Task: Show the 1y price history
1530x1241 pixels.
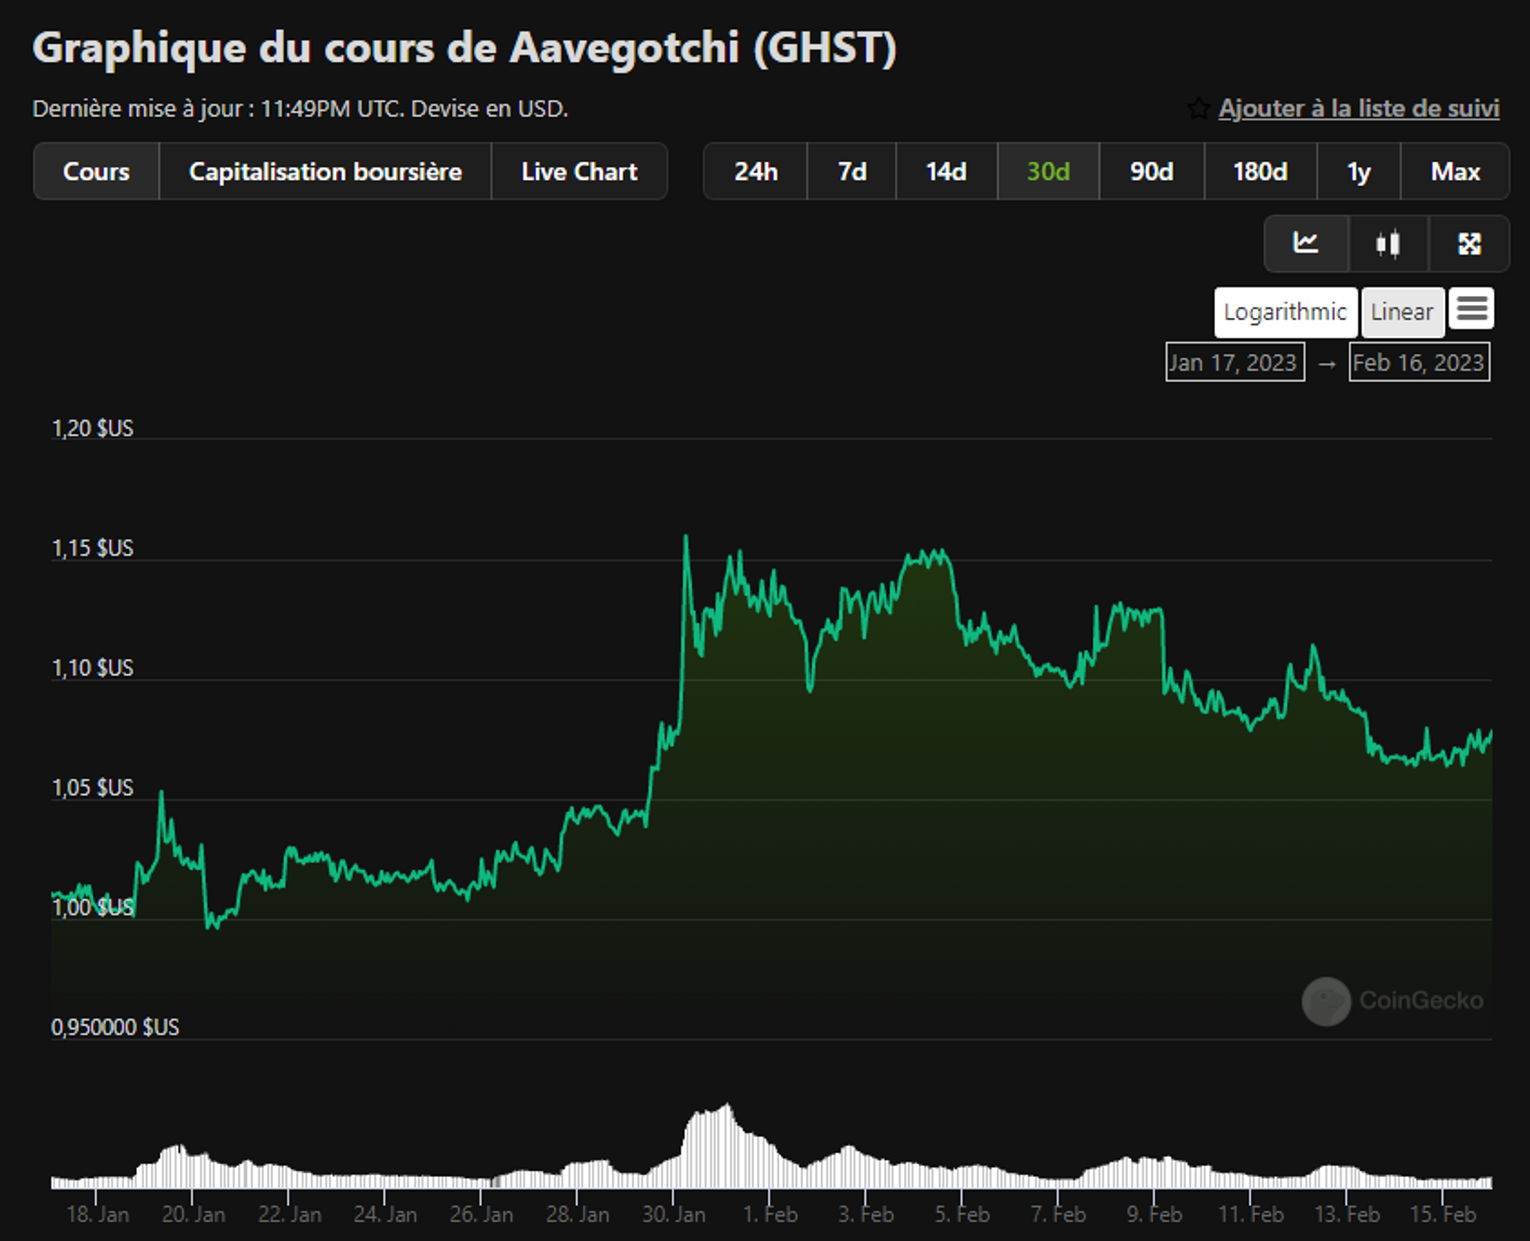Action: (1358, 172)
